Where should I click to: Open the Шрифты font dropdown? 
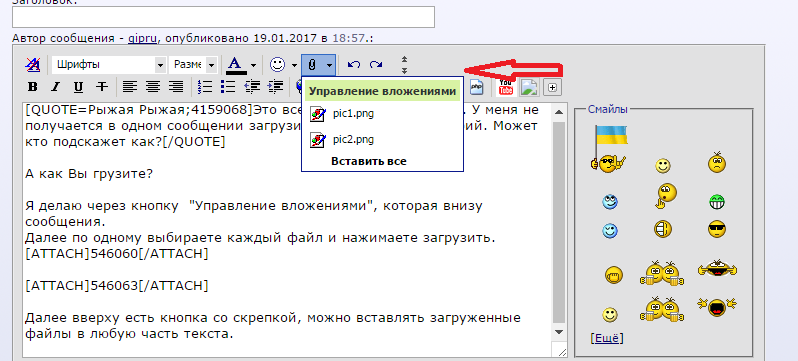click(109, 65)
